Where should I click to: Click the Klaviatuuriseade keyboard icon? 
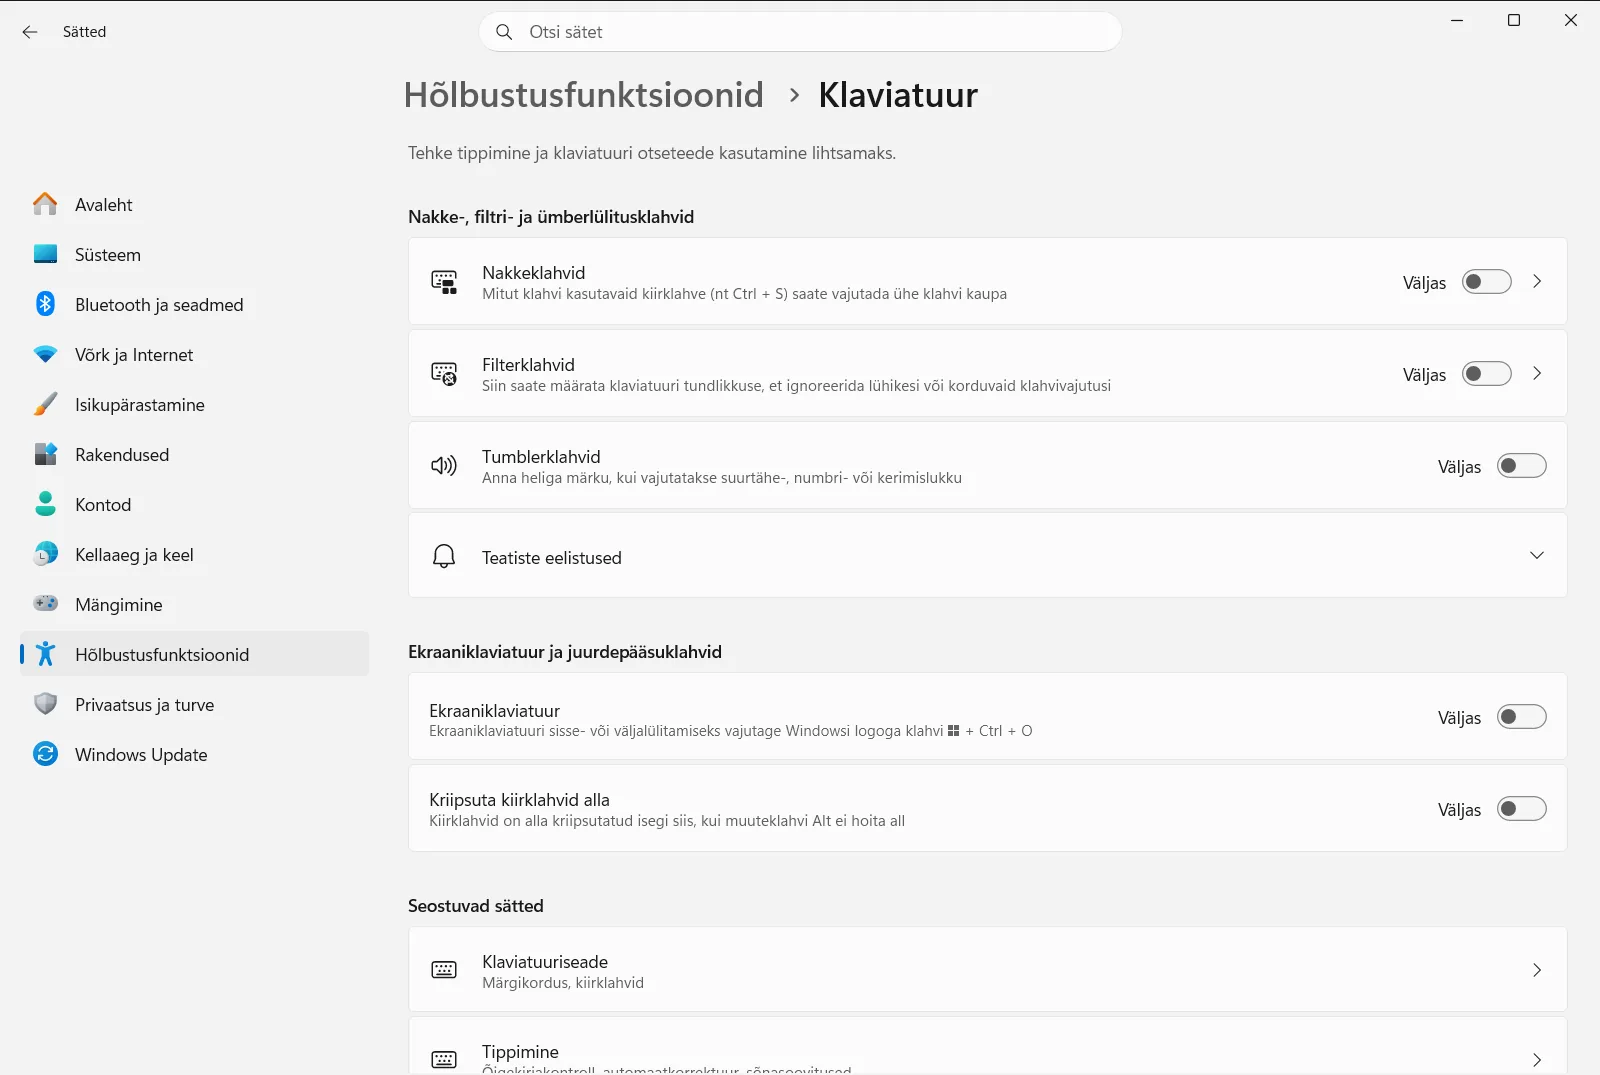coord(444,970)
